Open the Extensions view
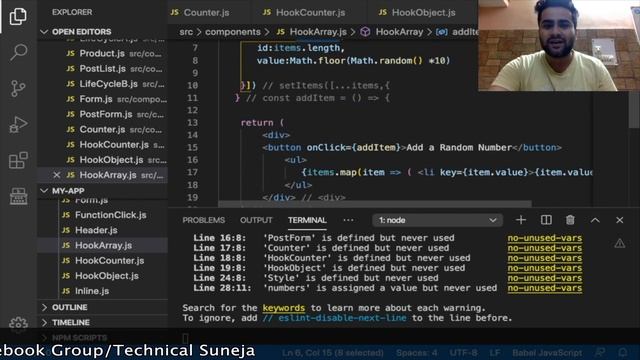The width and height of the screenshot is (640, 360). tap(18, 160)
